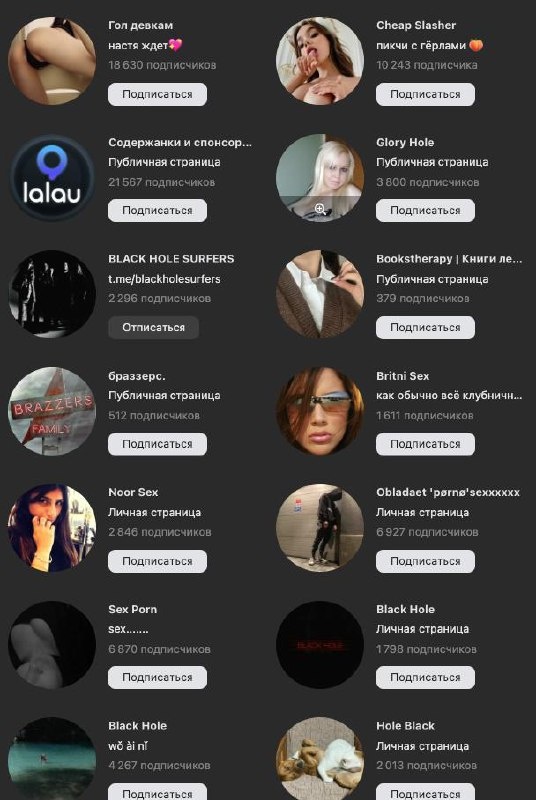Screen dimensions: 536x800
Task: Subscribe to Bookstherapy page
Action: point(425,328)
